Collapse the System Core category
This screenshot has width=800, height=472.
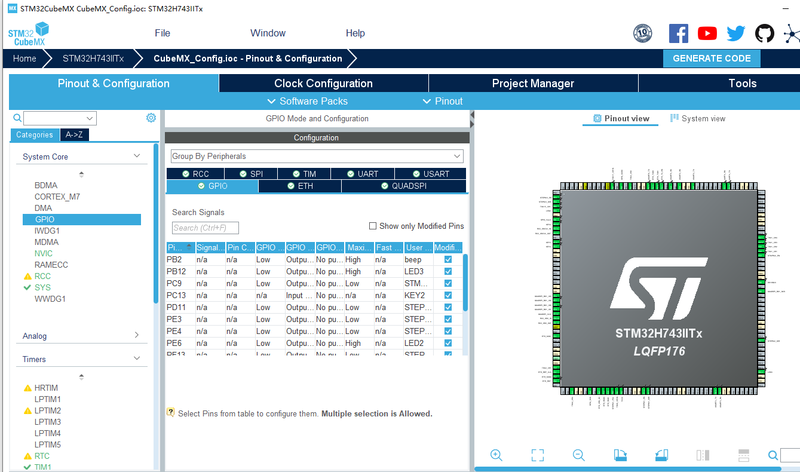137,156
